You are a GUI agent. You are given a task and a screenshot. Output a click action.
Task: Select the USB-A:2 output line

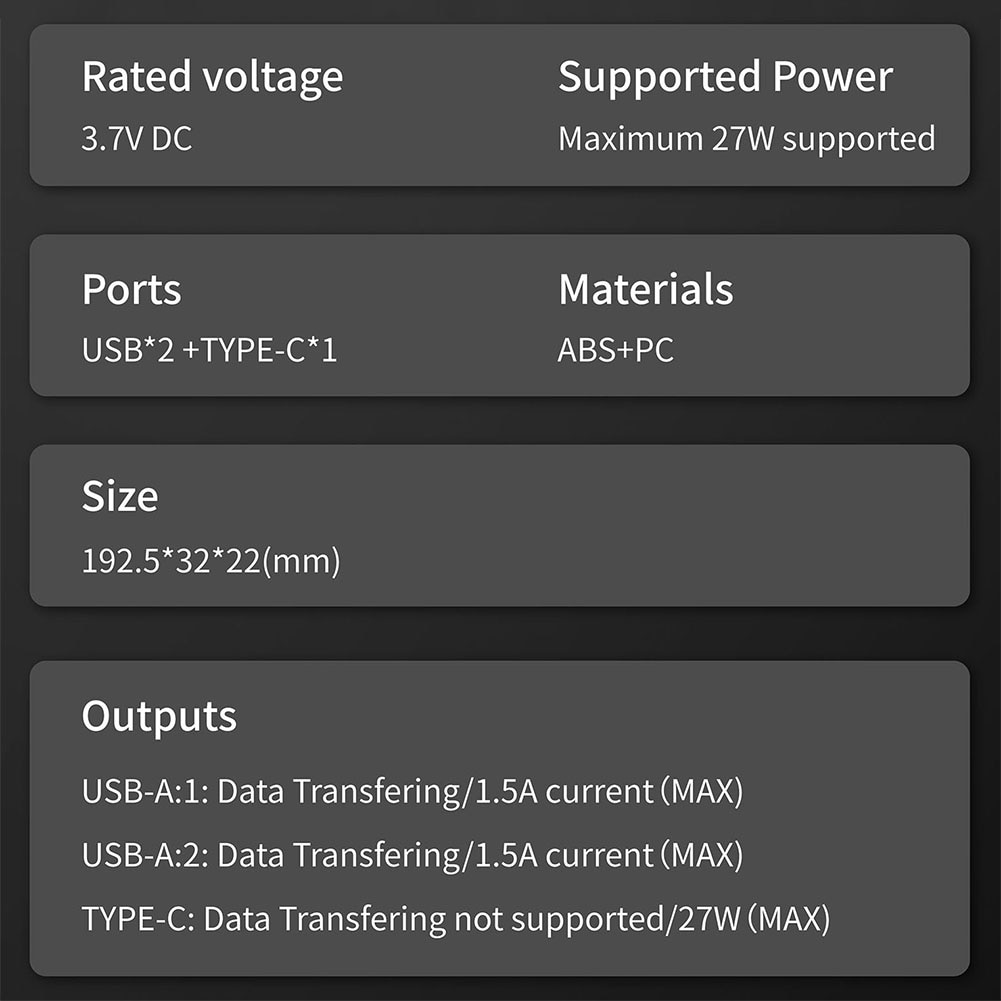412,855
